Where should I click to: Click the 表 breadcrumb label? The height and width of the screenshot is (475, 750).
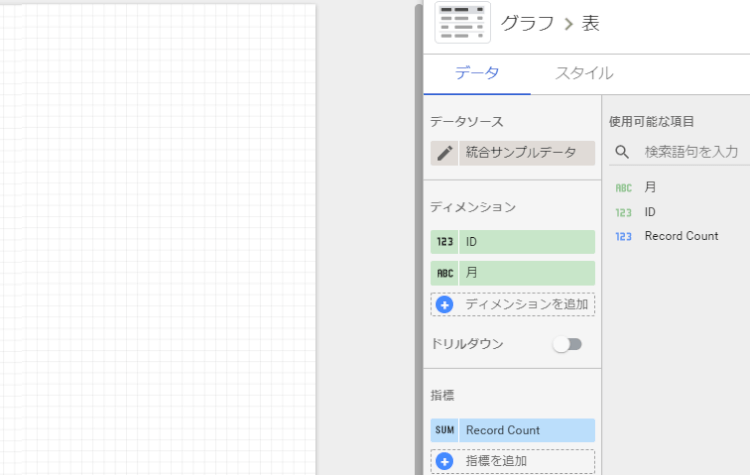[590, 23]
